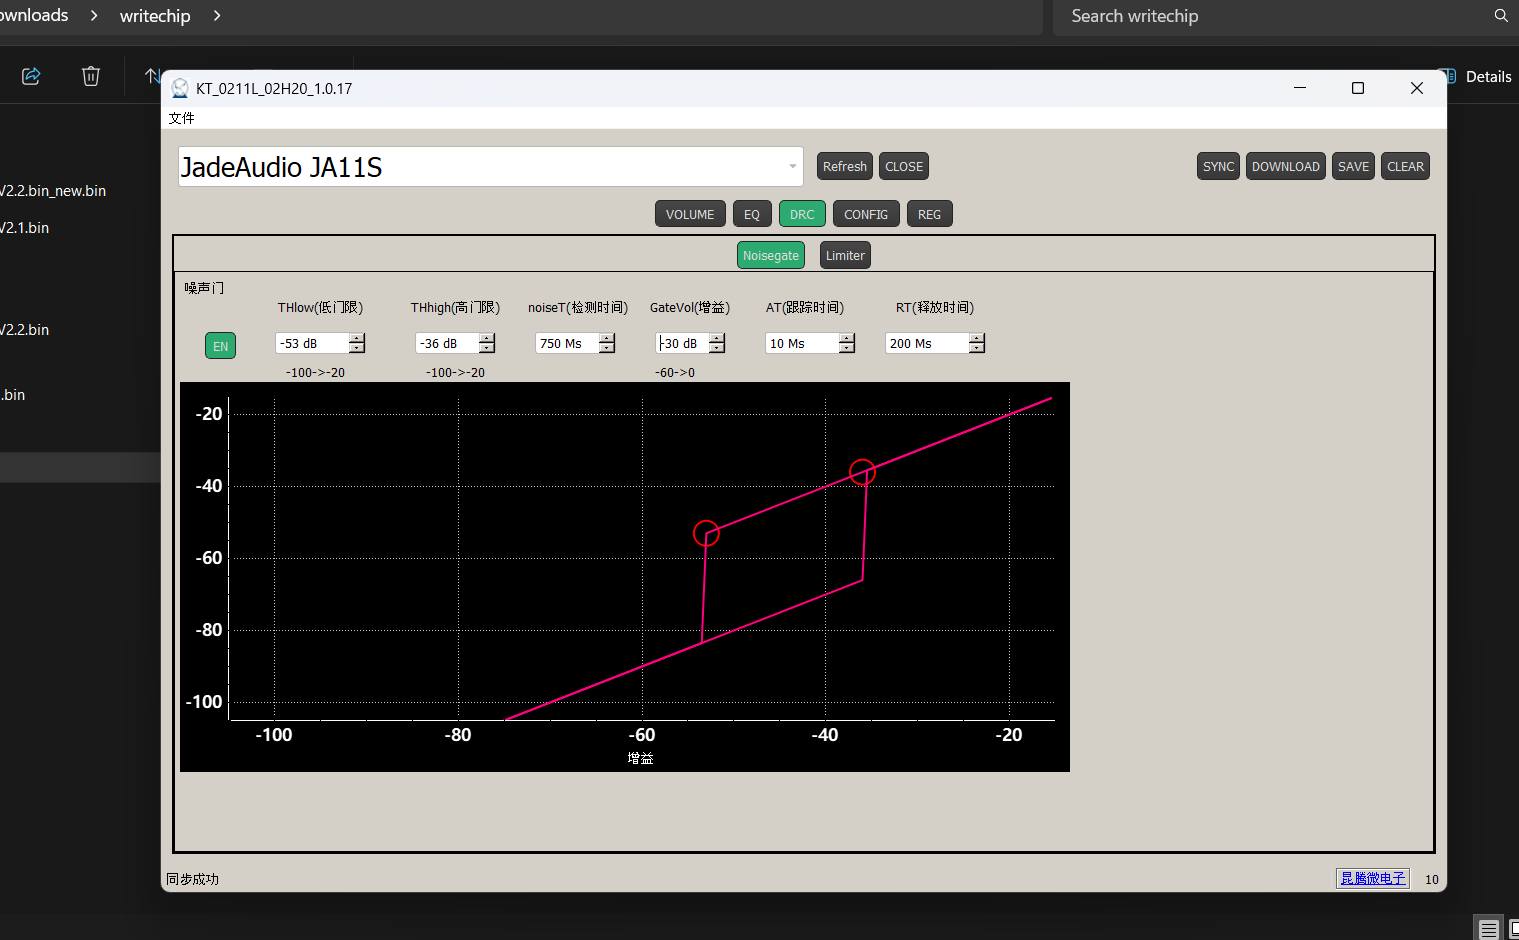Click the Refresh button
The width and height of the screenshot is (1519, 940).
coord(845,166)
